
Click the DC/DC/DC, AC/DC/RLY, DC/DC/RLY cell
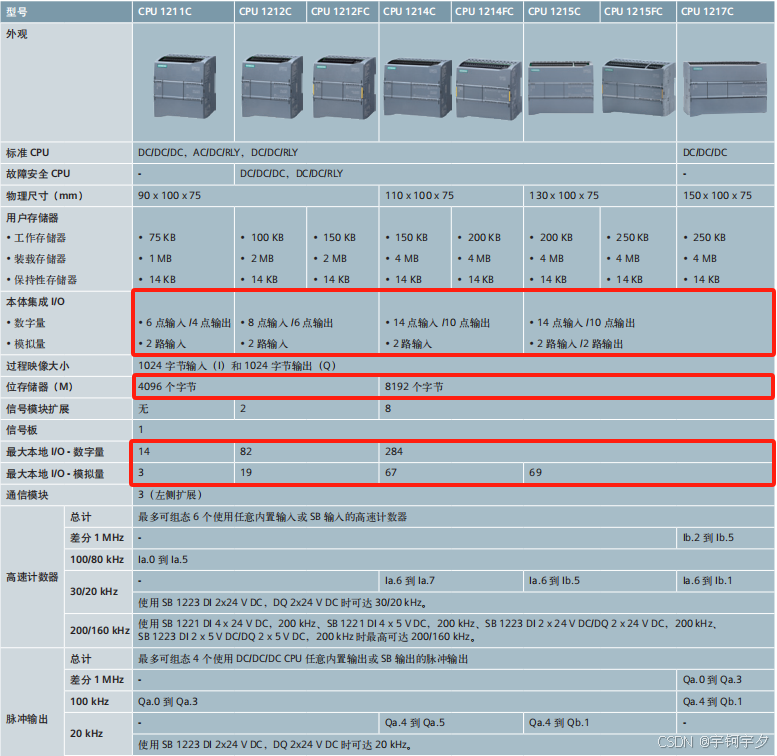click(x=404, y=153)
